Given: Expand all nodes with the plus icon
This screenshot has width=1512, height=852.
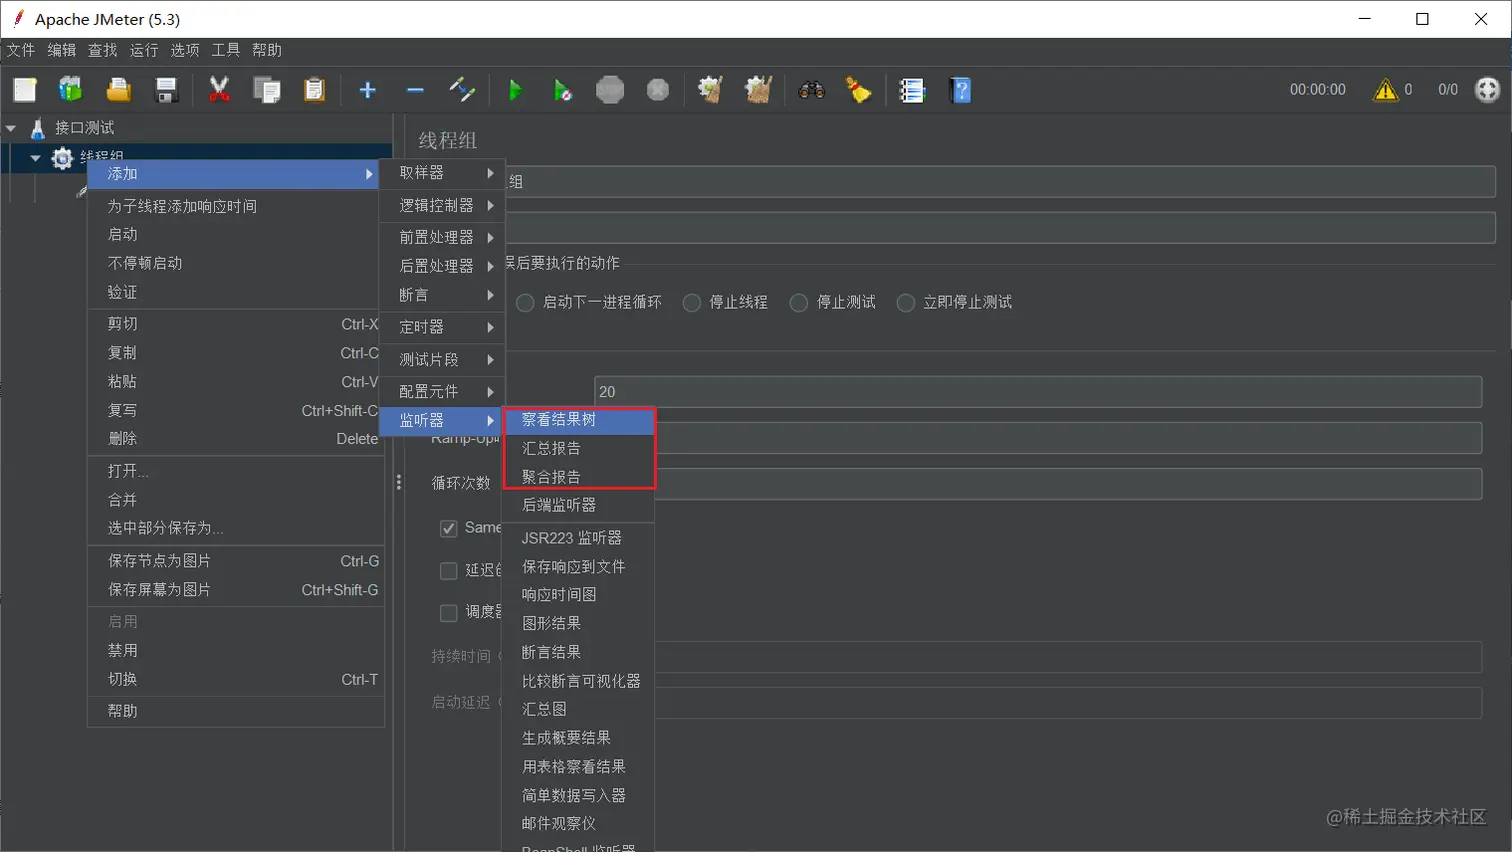Looking at the screenshot, I should (x=367, y=90).
